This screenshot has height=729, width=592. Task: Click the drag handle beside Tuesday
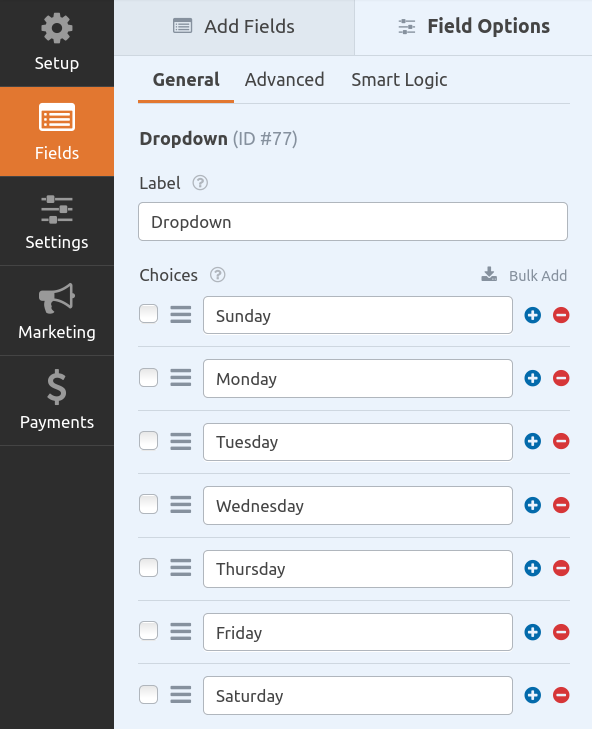[180, 441]
